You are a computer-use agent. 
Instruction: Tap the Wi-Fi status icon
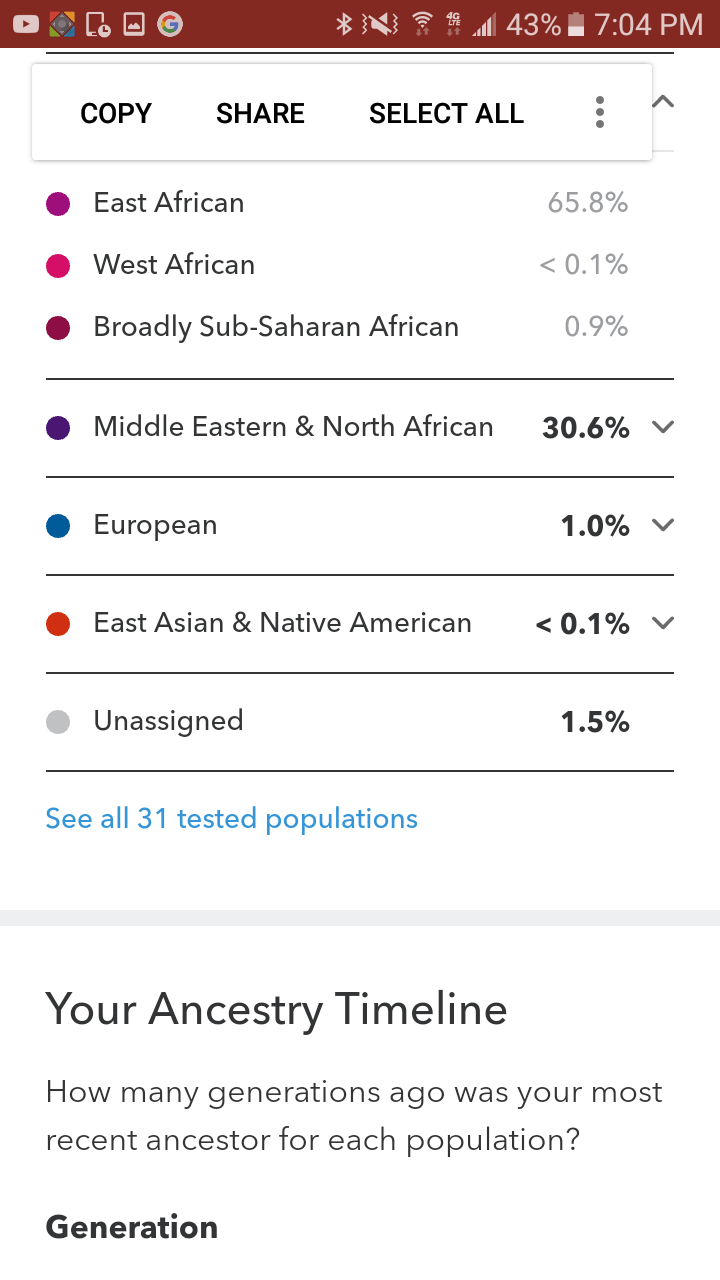click(x=423, y=24)
